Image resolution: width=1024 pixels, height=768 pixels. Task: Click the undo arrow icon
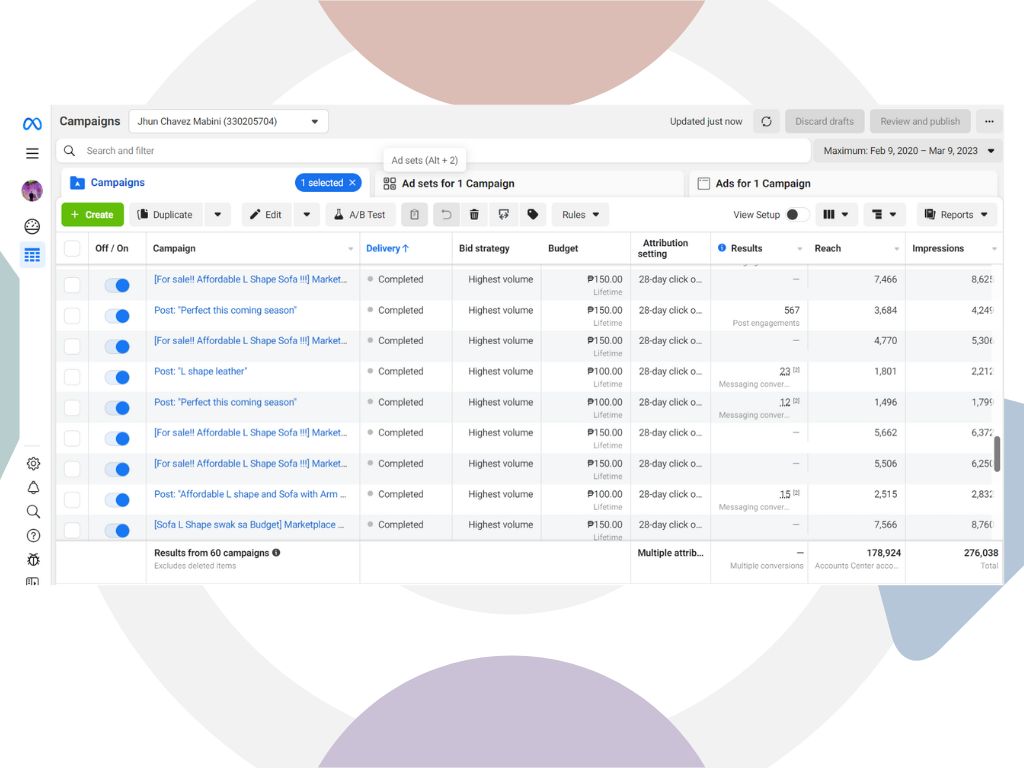coord(446,215)
